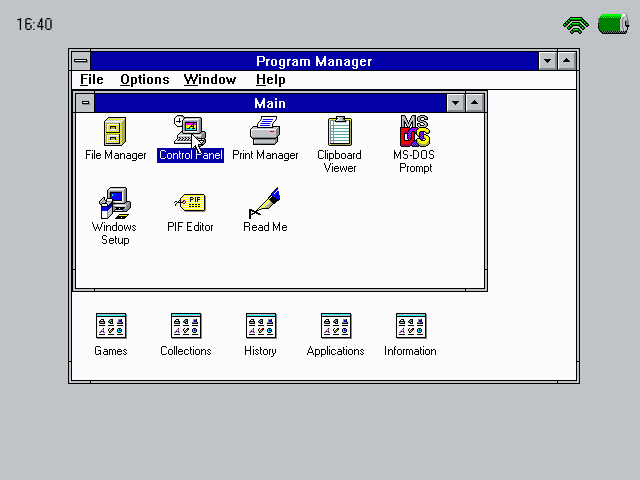Select the Games program group icon
The height and width of the screenshot is (480, 640).
(x=111, y=326)
